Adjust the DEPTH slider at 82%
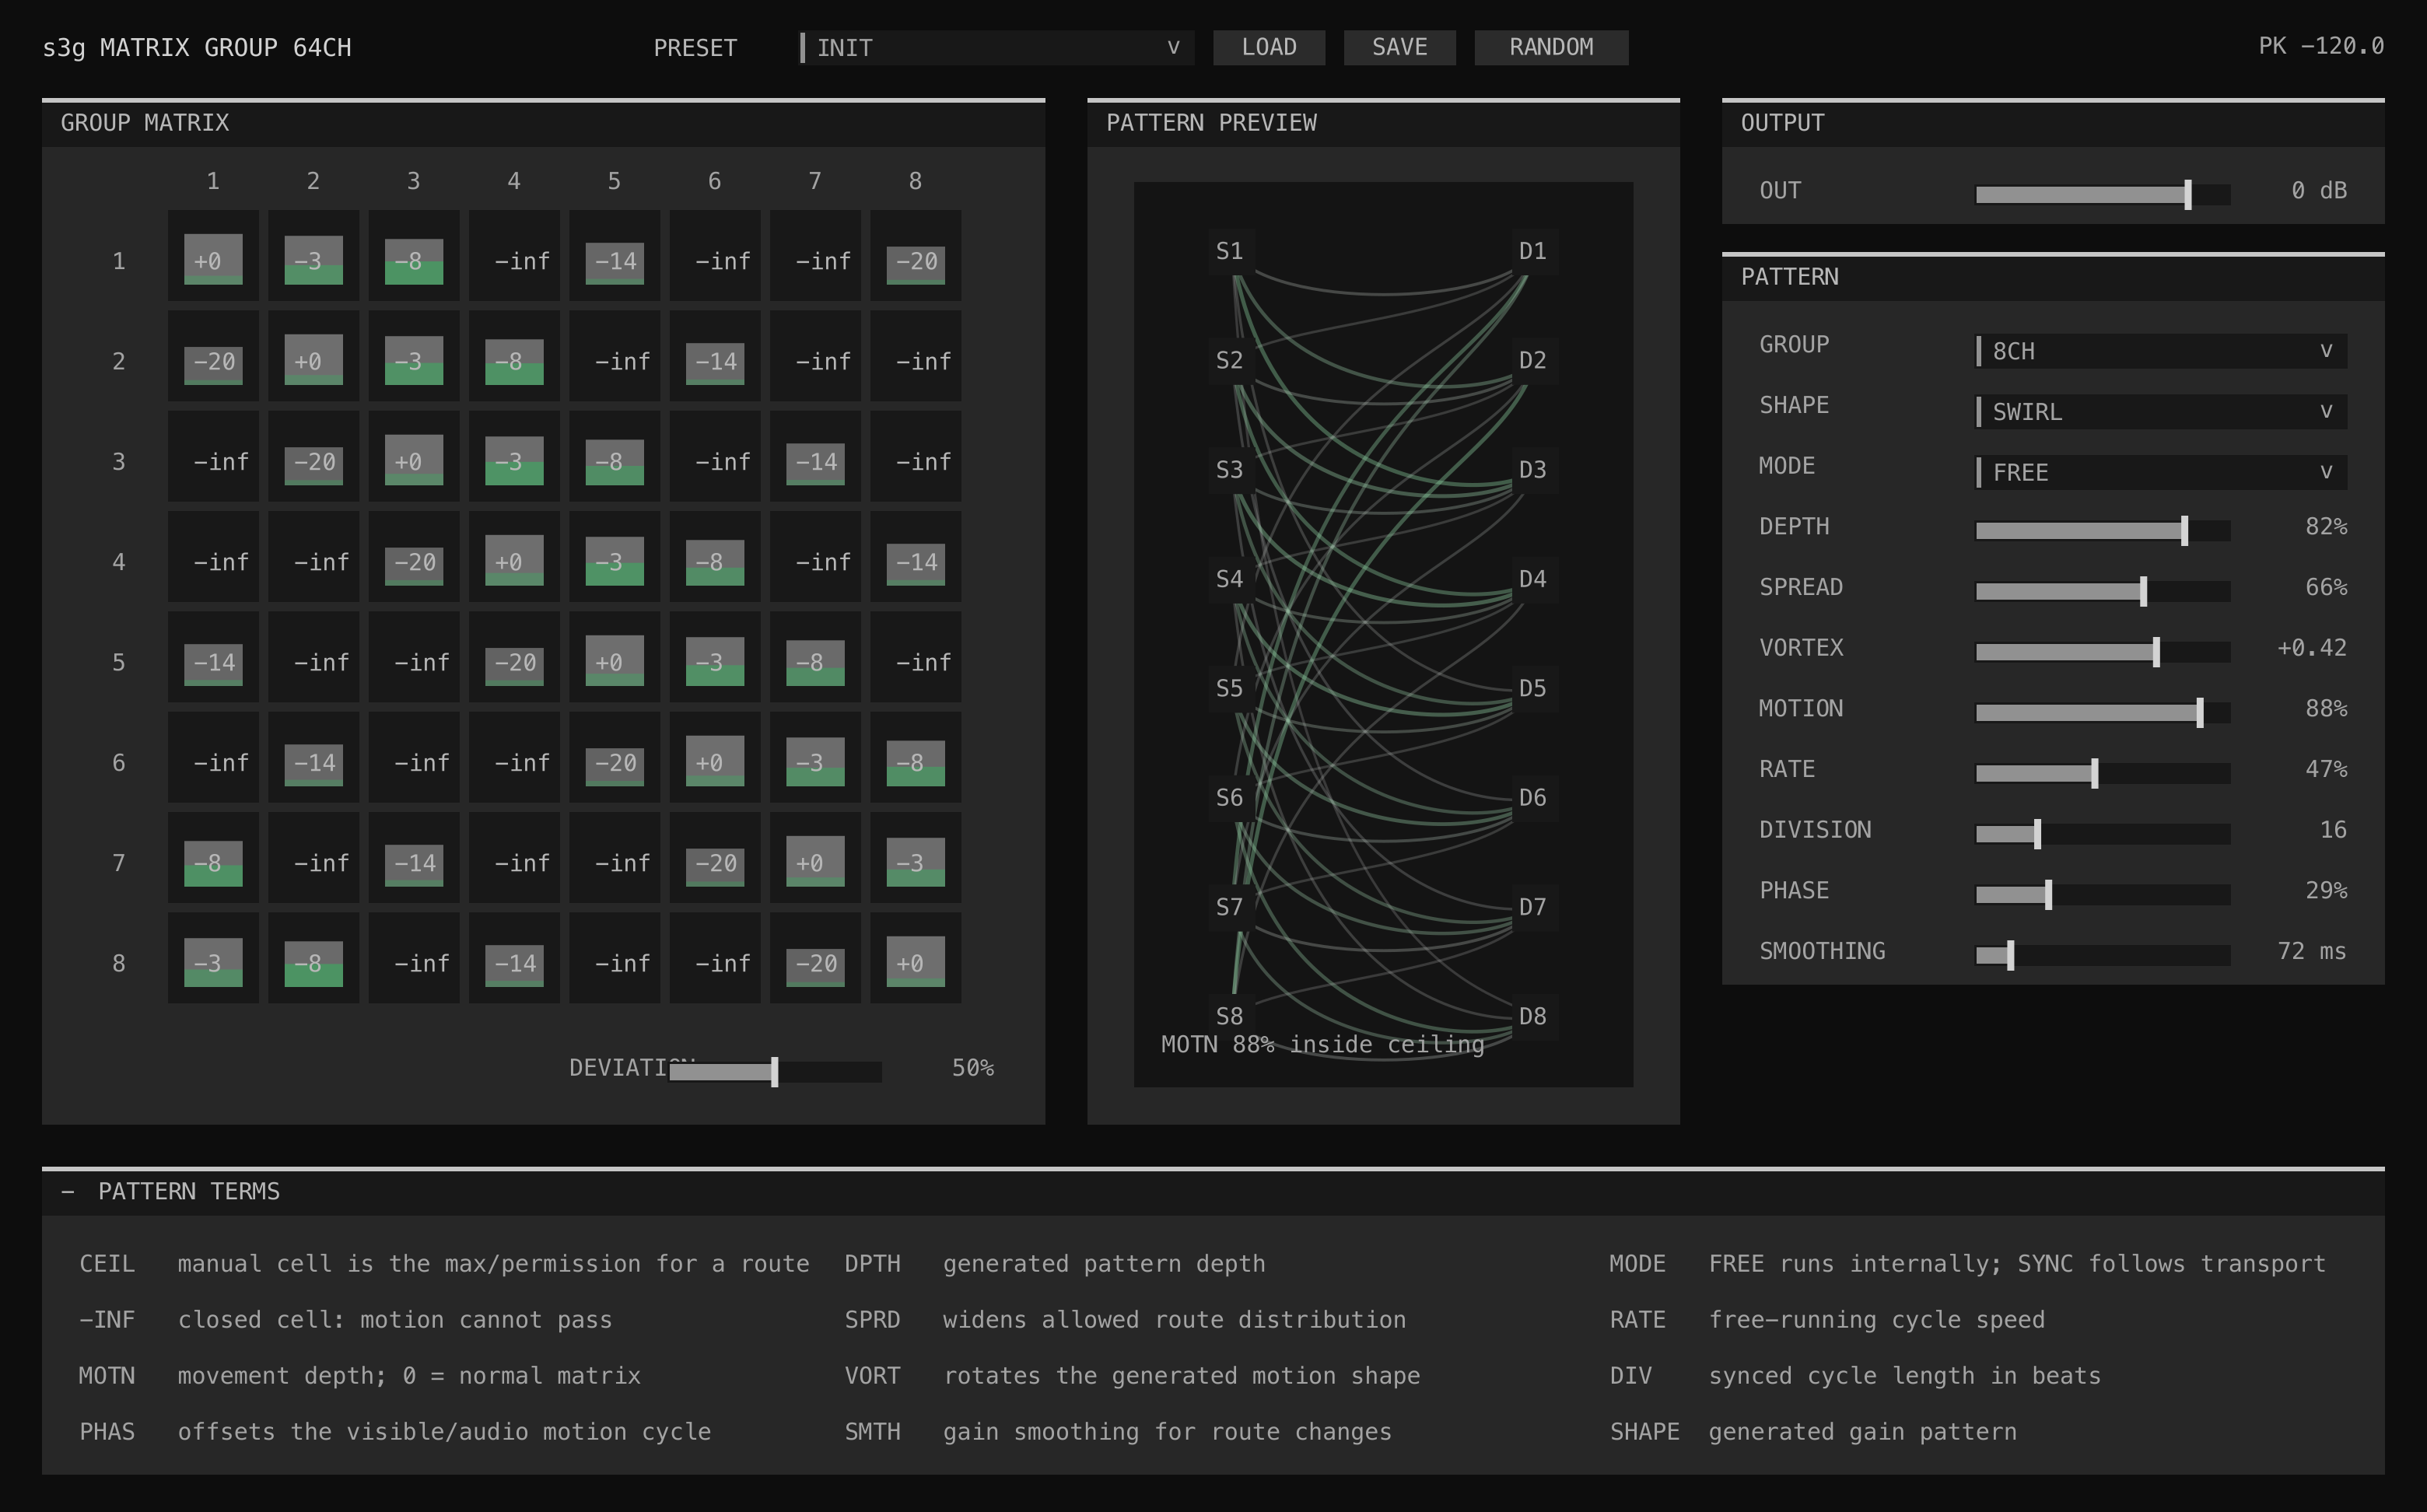 point(2103,530)
